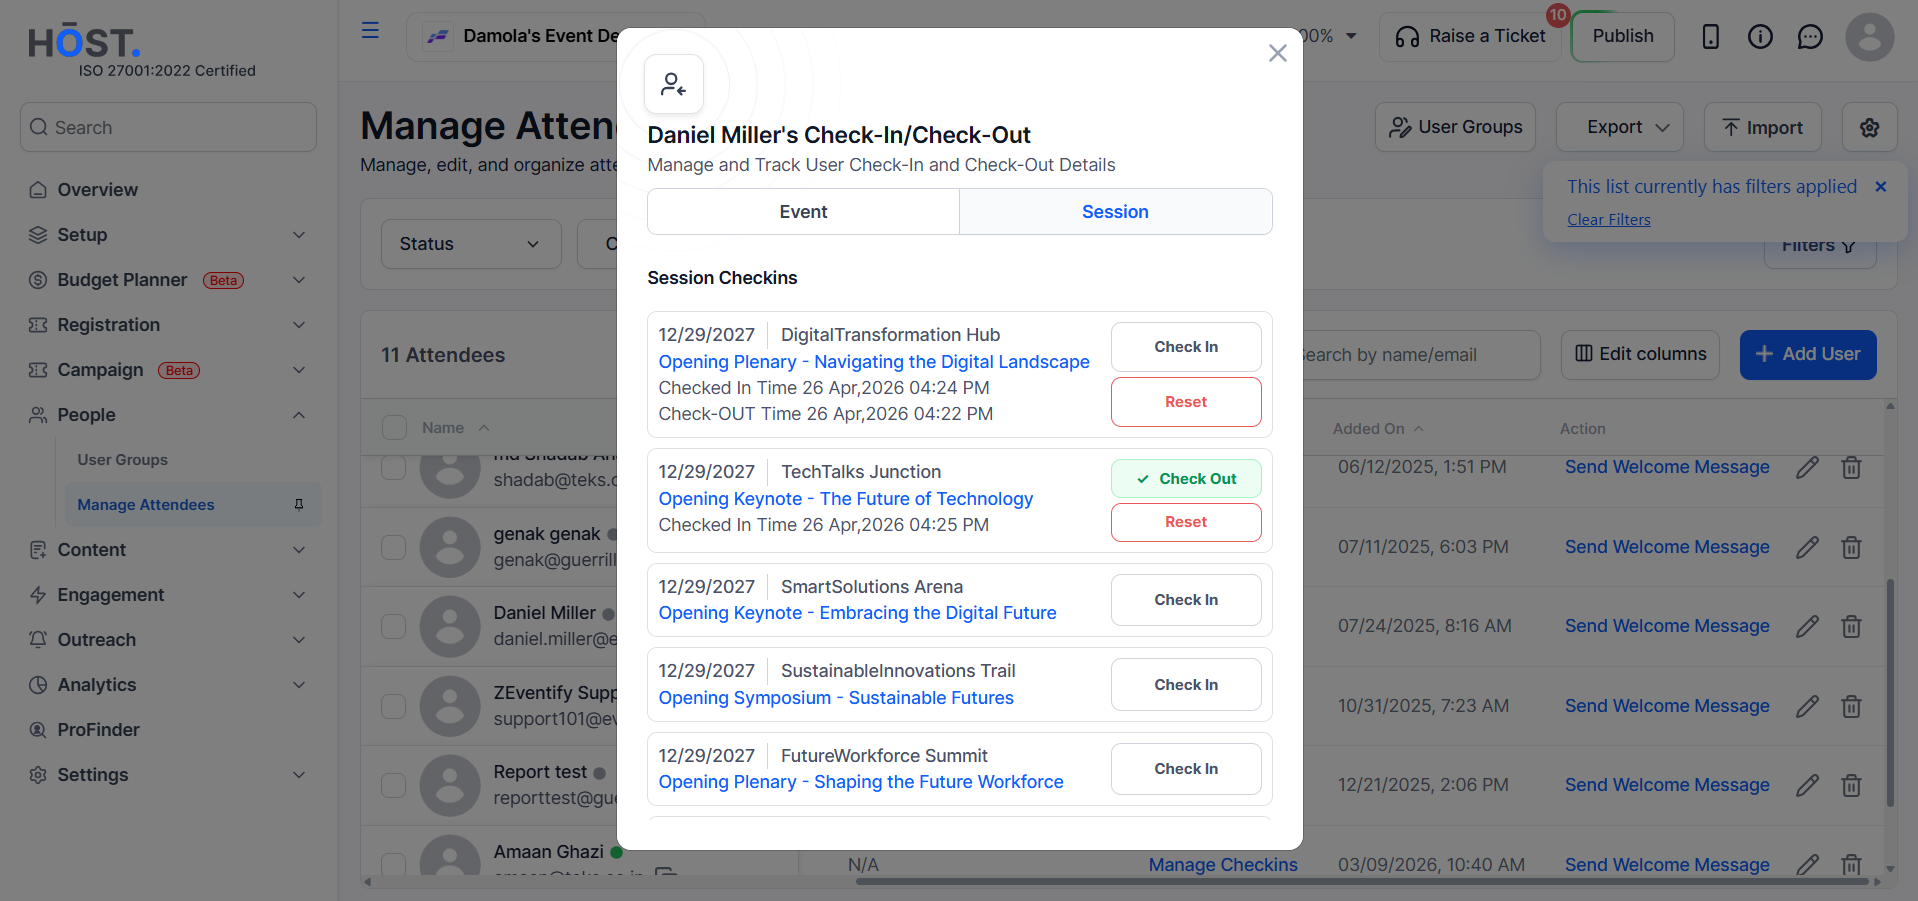Click the horizontal scrollbar under the attendee table
Screen dimensions: 1918x901
coord(1120,882)
